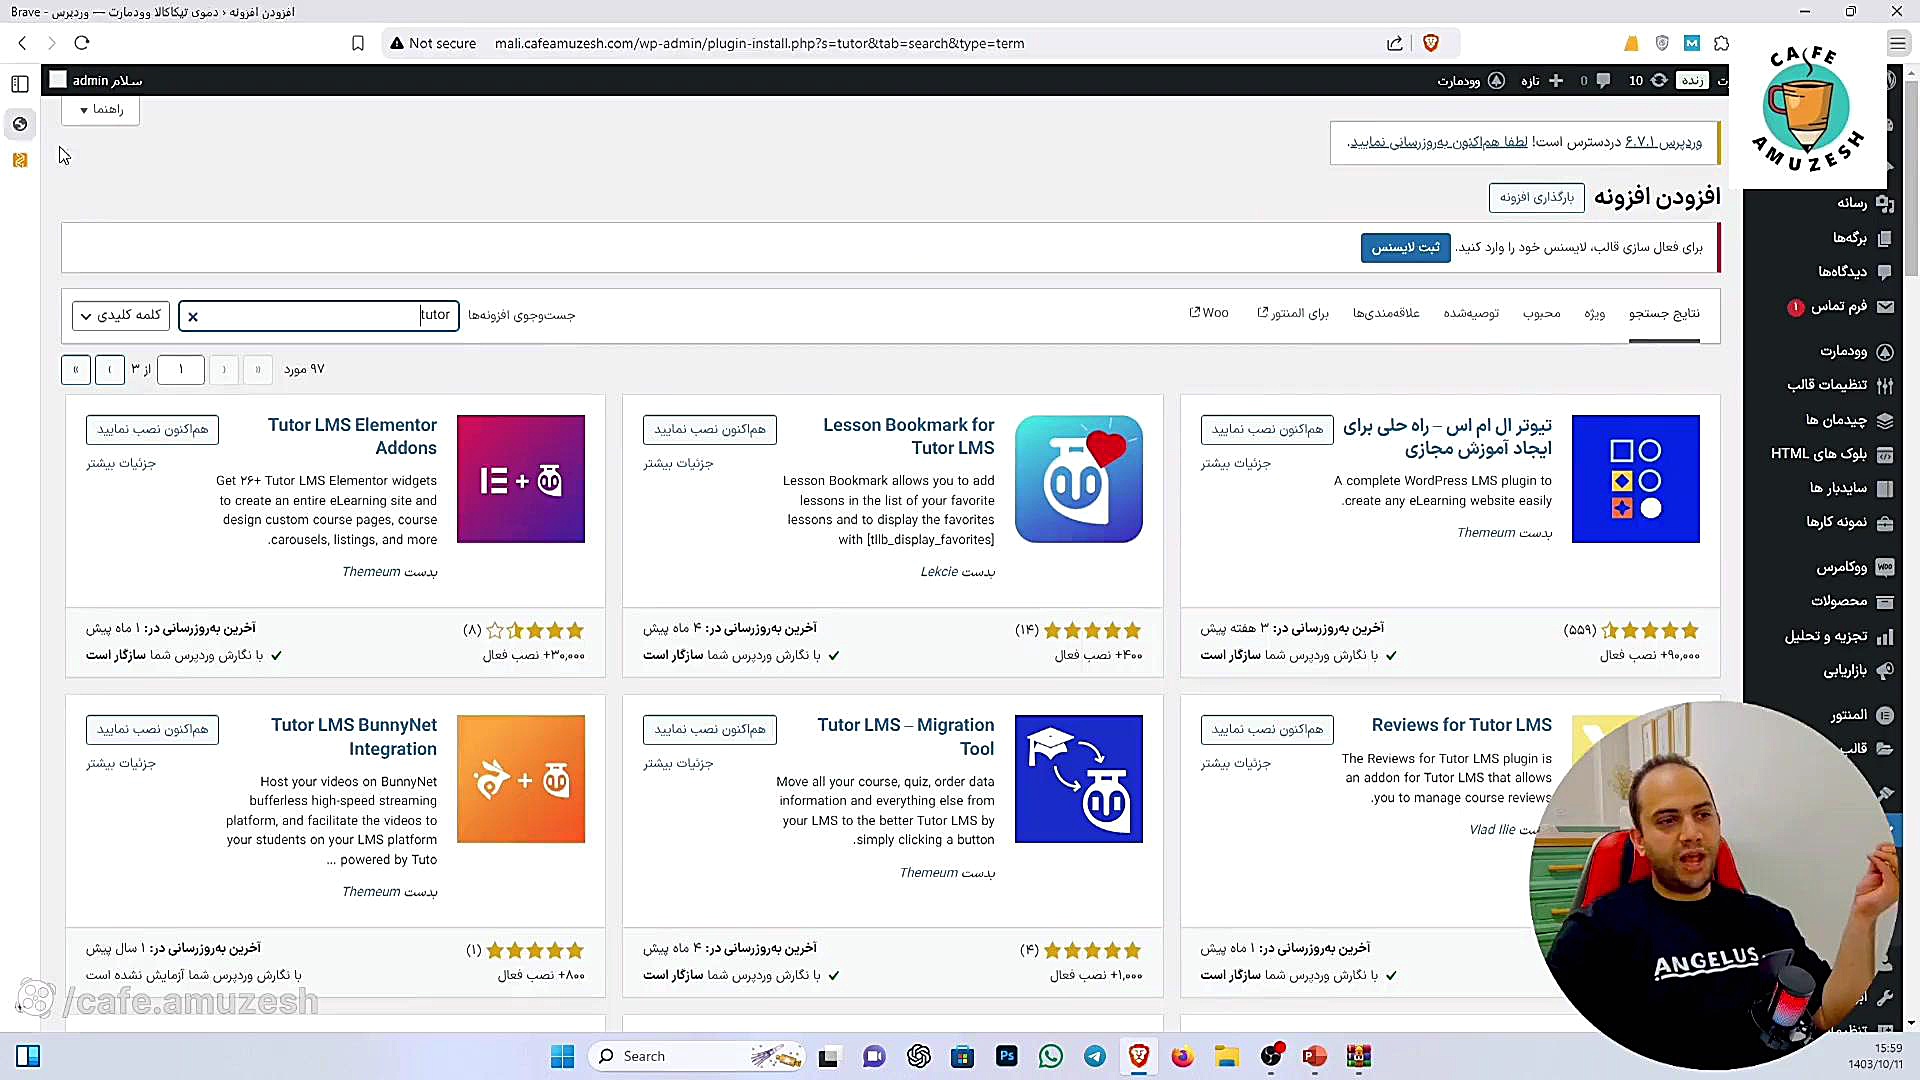
Task: Click the browser address bar URL
Action: [x=759, y=43]
